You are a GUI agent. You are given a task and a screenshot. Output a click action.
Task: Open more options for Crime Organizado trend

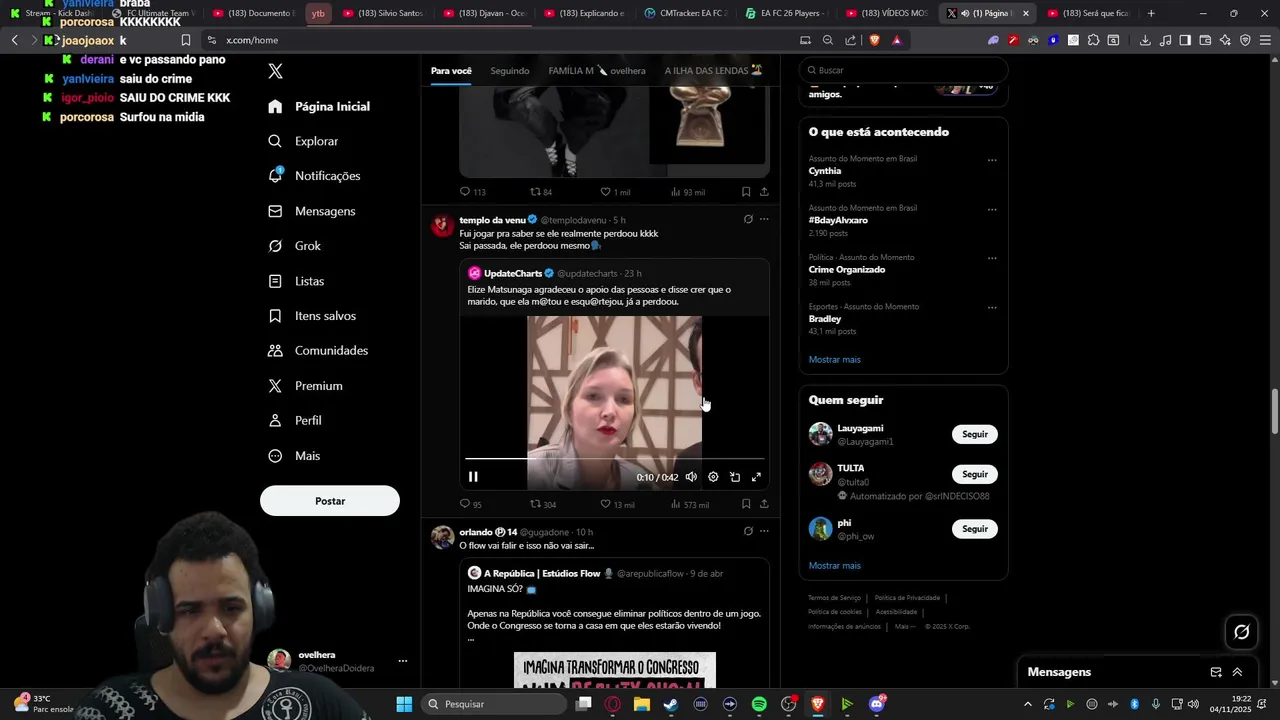click(x=992, y=258)
